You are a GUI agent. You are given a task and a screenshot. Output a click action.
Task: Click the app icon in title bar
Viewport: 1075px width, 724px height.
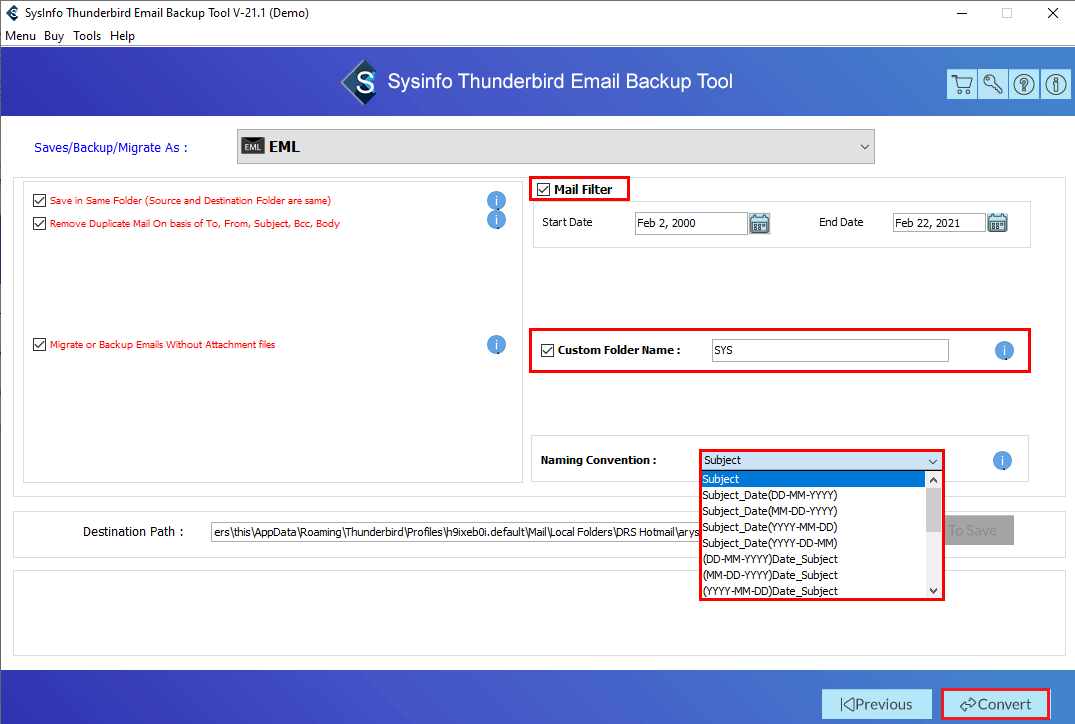[x=12, y=13]
